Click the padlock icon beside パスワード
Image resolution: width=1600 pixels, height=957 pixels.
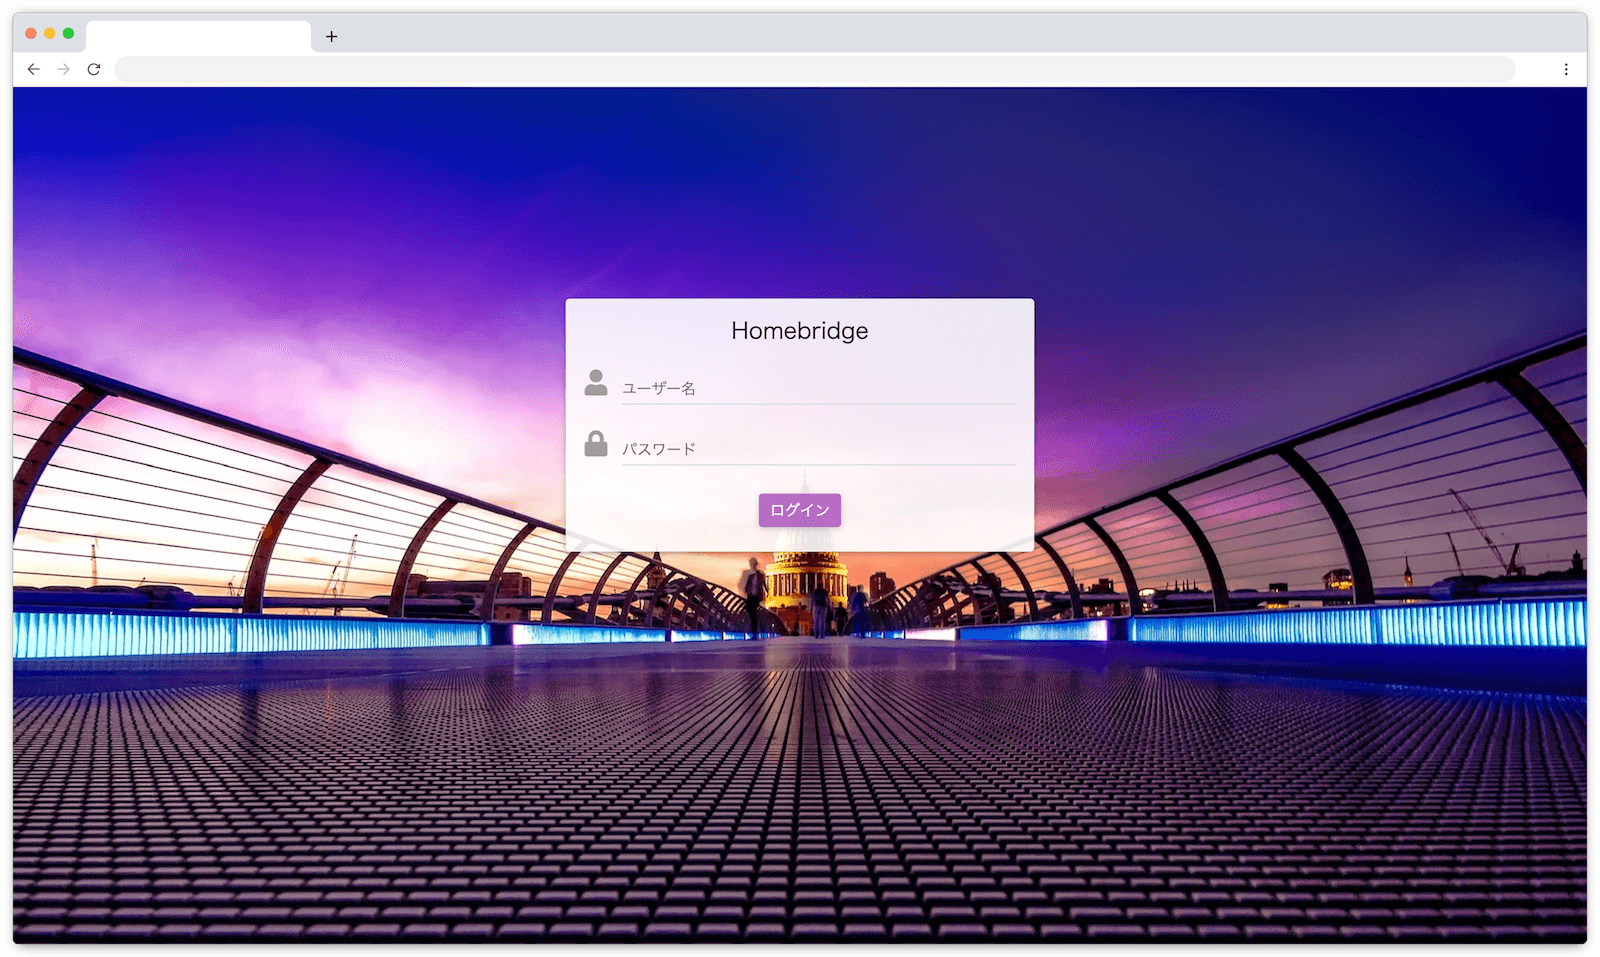pyautogui.click(x=596, y=444)
